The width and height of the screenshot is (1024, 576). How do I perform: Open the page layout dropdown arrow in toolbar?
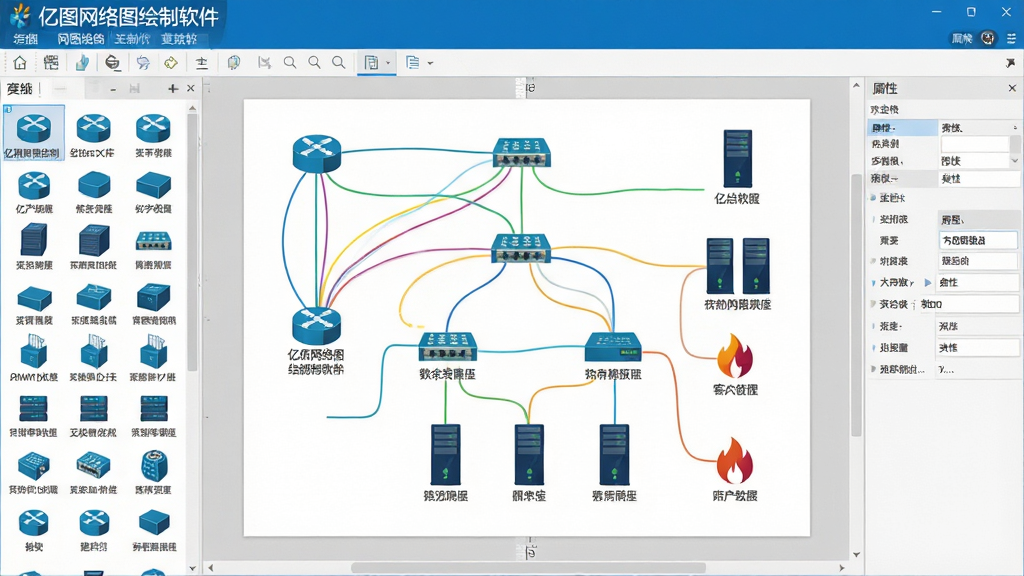pos(388,63)
